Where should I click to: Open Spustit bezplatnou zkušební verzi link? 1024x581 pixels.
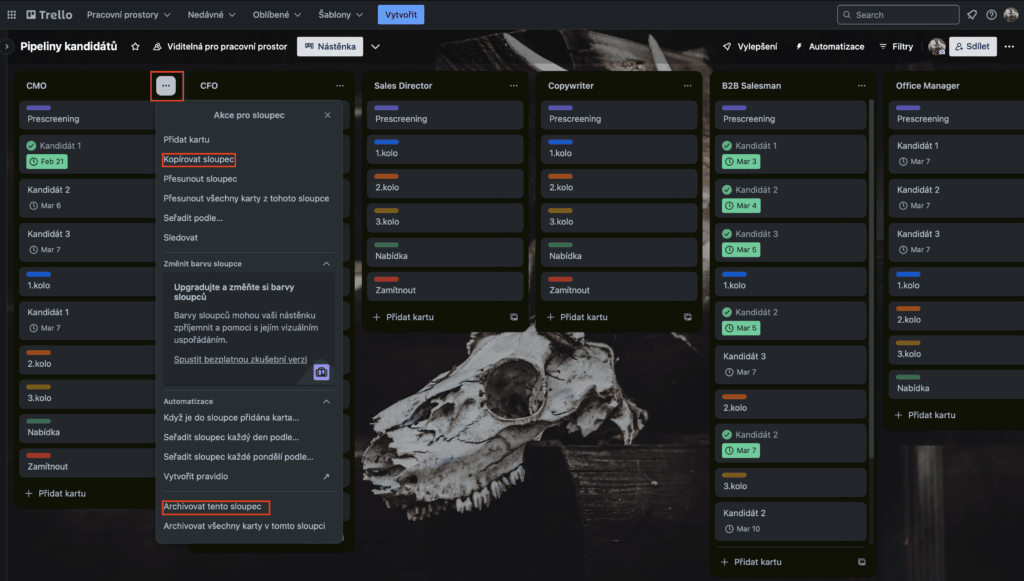tap(240, 359)
